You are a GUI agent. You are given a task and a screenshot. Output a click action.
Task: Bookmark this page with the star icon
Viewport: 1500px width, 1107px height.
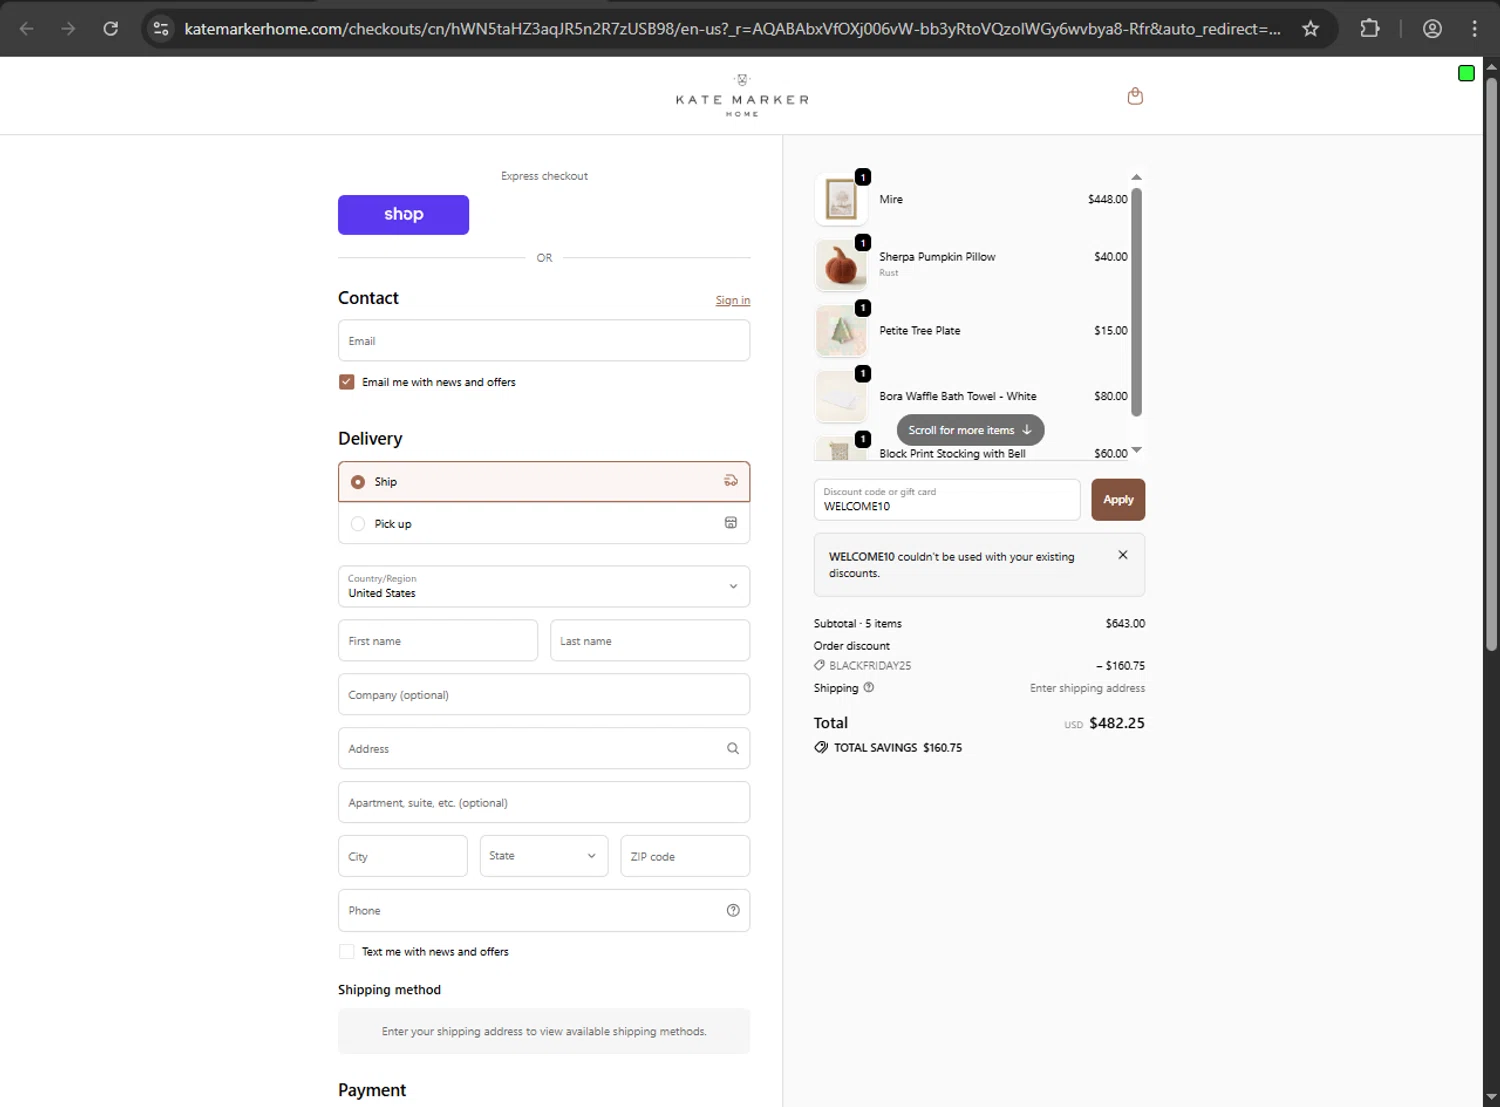pyautogui.click(x=1310, y=28)
